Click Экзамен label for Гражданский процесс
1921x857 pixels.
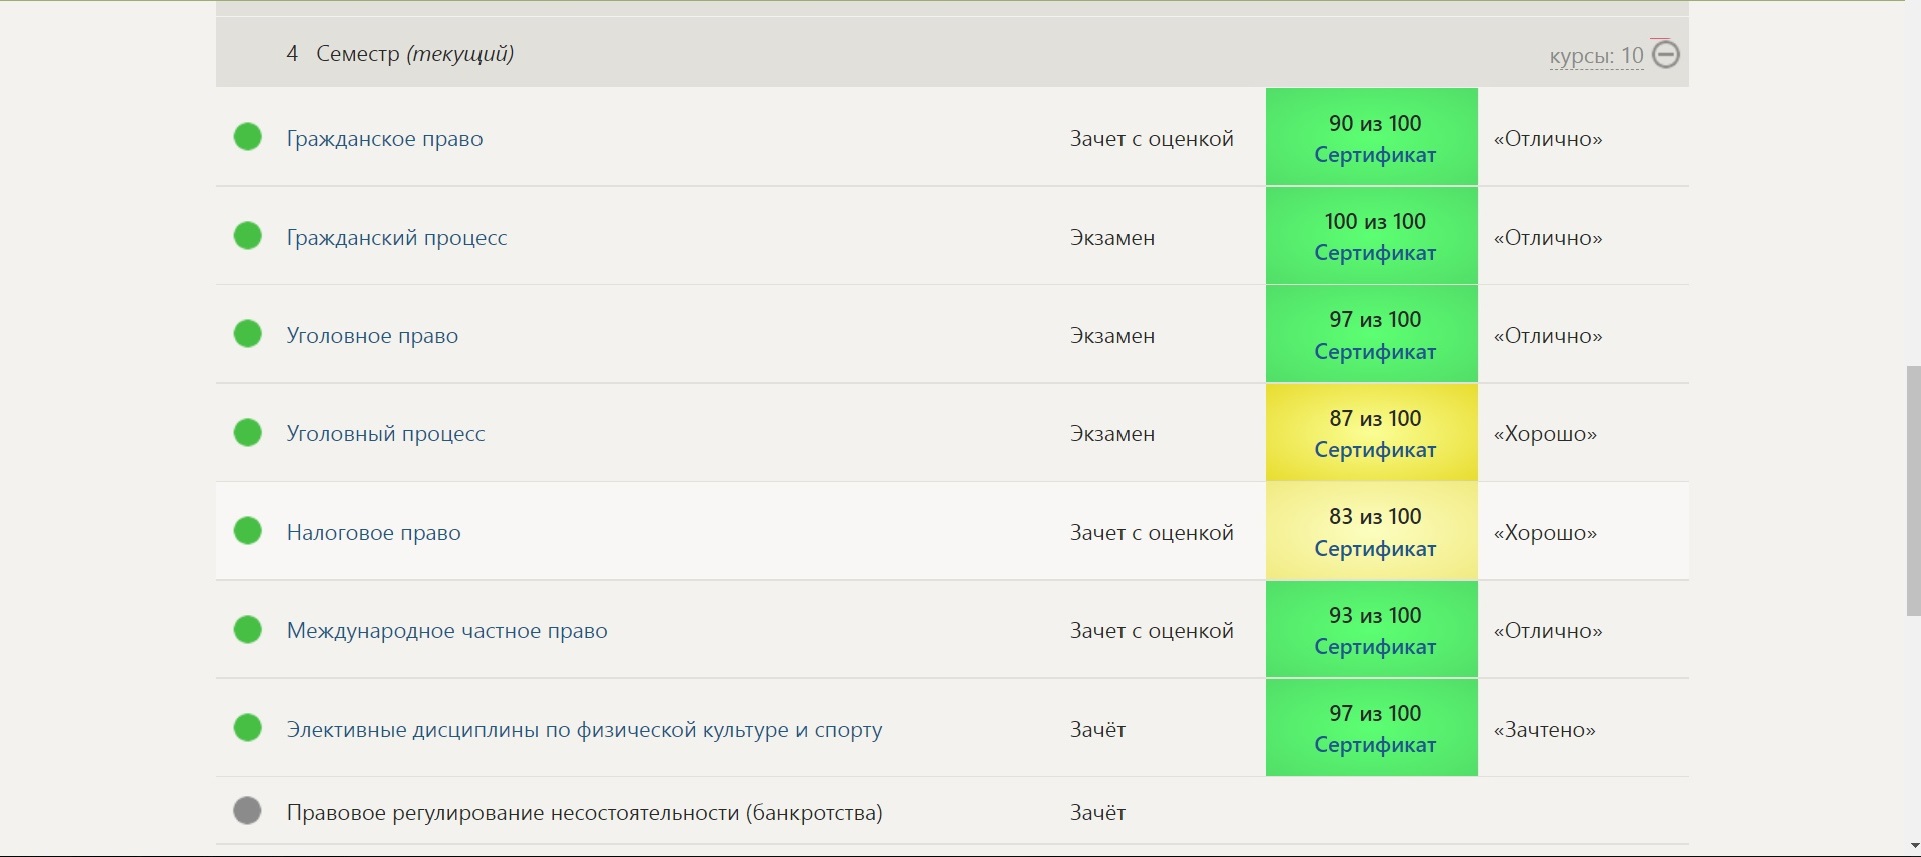click(x=1112, y=238)
